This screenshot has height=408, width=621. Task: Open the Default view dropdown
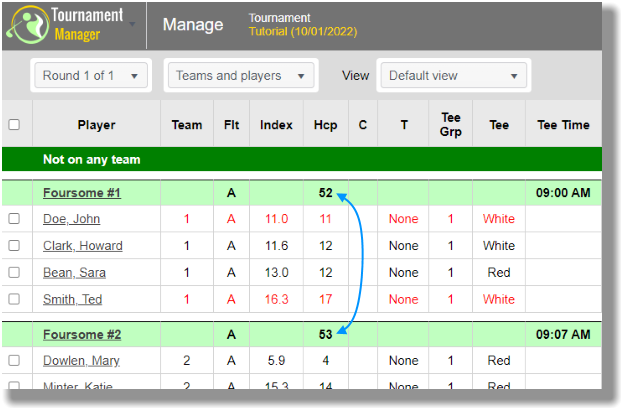tap(453, 75)
